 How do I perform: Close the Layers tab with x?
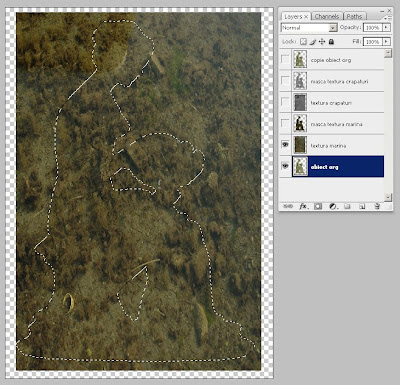click(x=306, y=16)
